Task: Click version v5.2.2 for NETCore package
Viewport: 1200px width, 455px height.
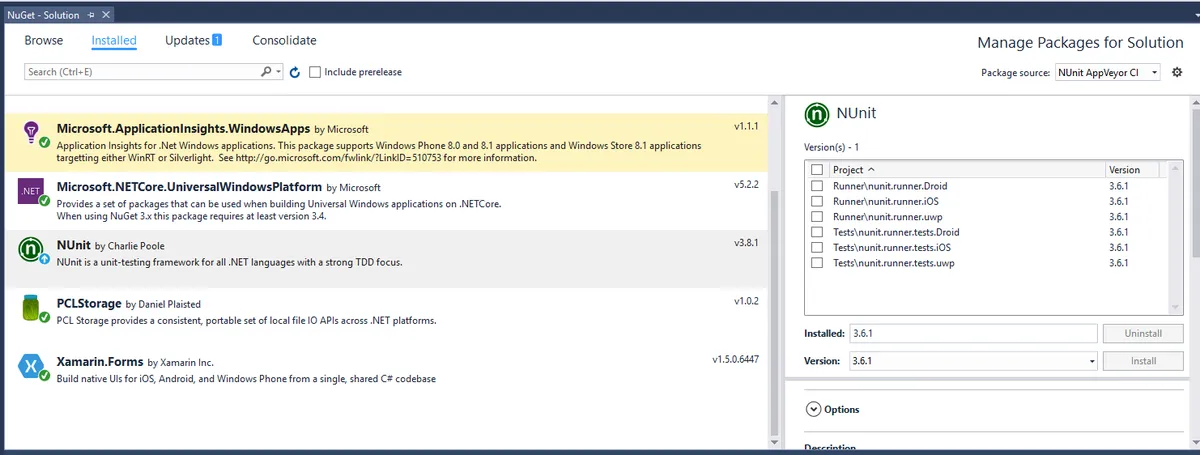Action: (747, 184)
